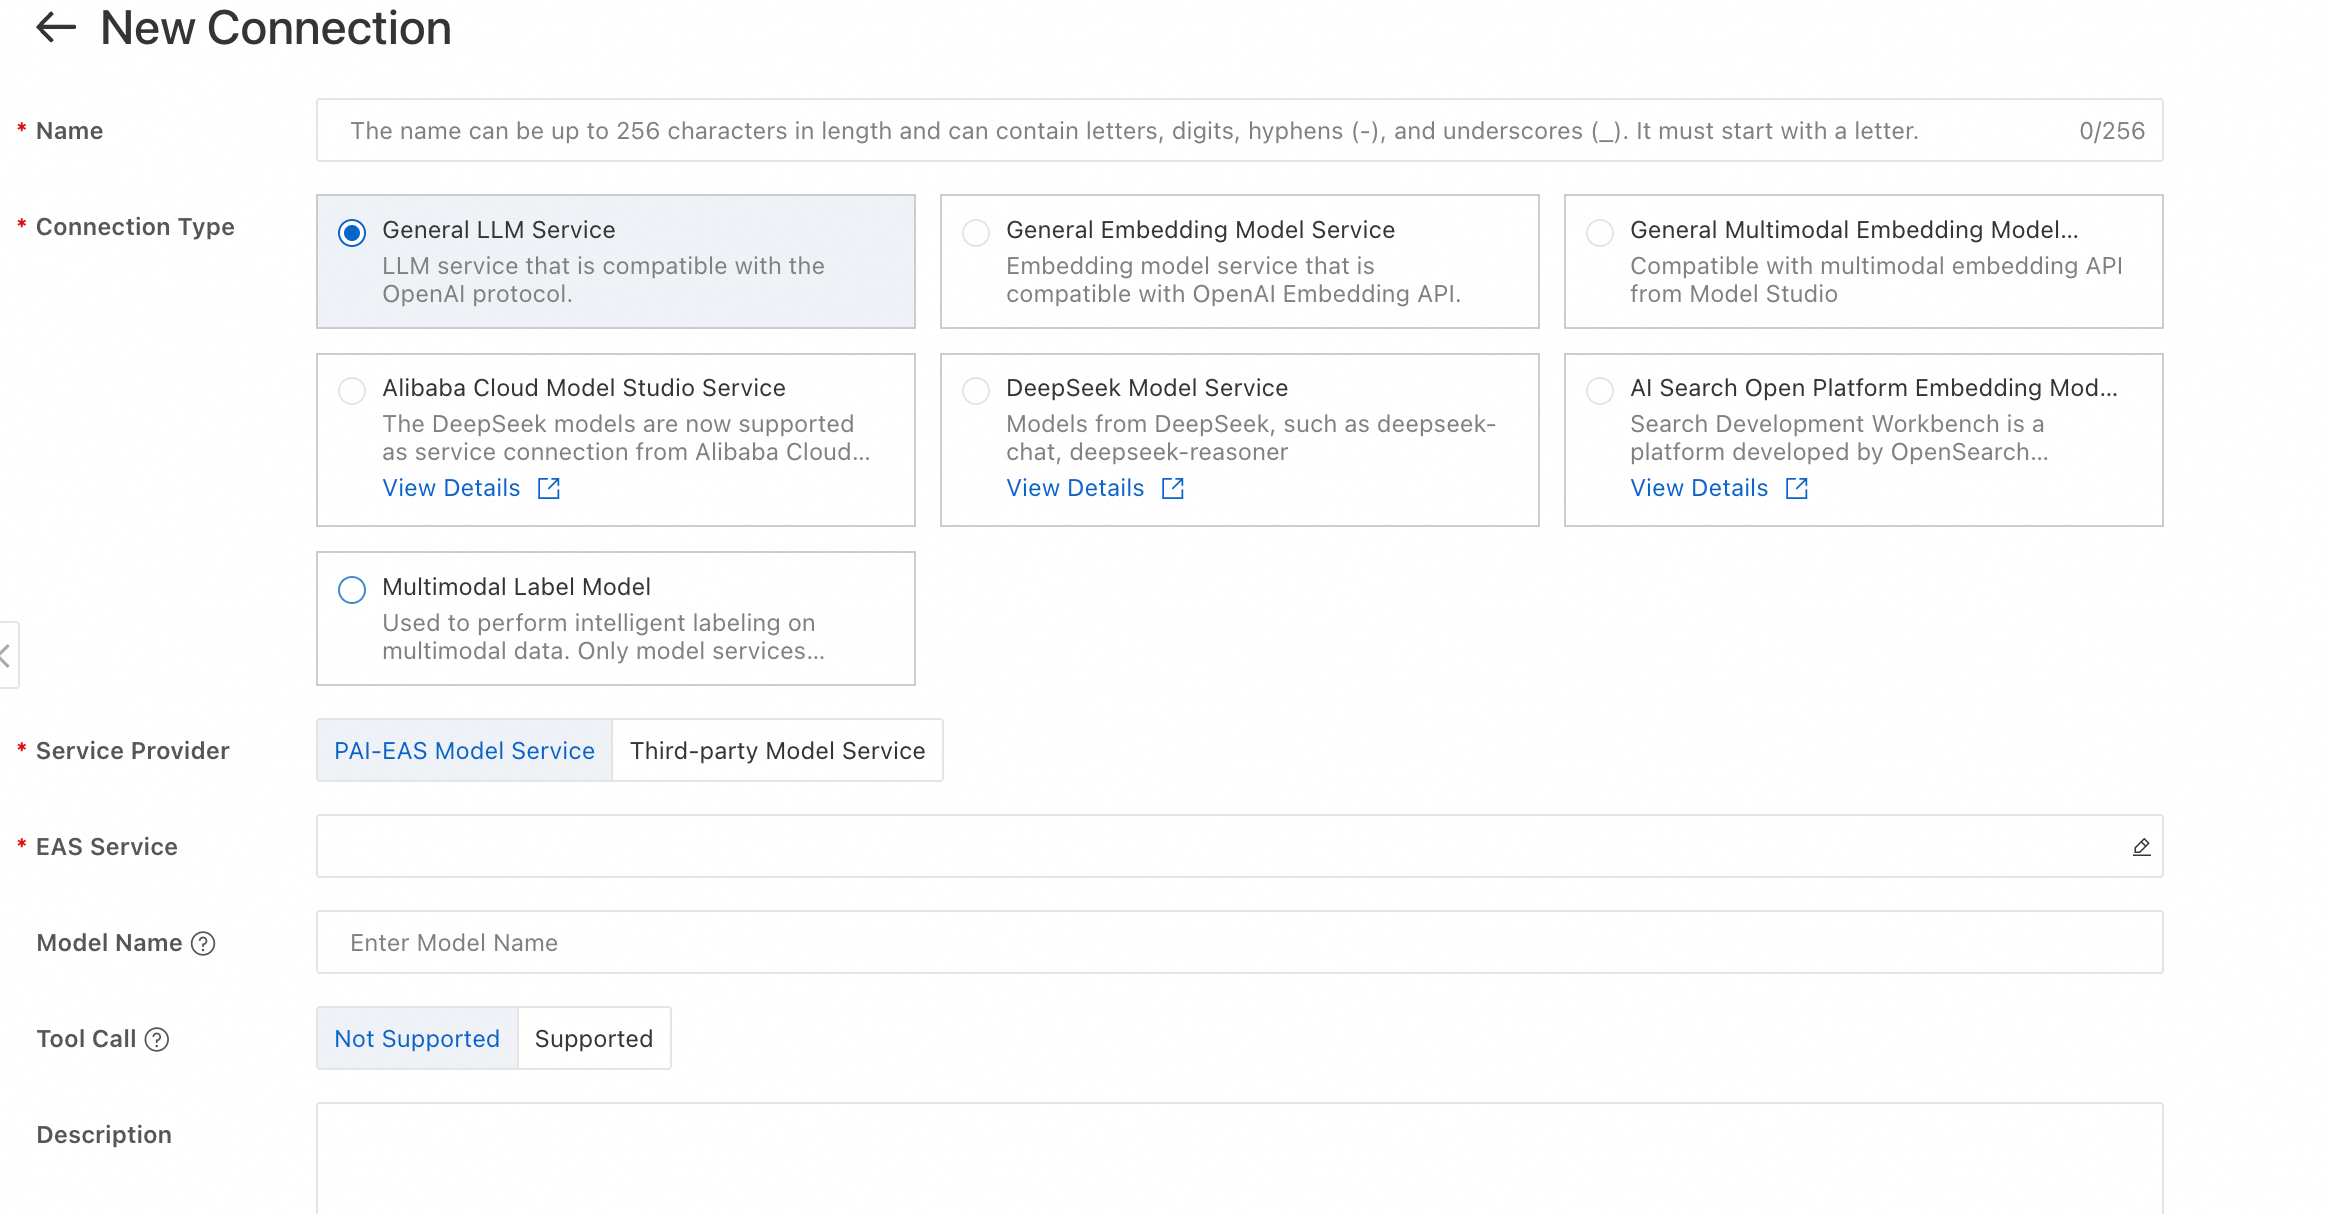Click the Tool Call help question icon

click(x=157, y=1039)
